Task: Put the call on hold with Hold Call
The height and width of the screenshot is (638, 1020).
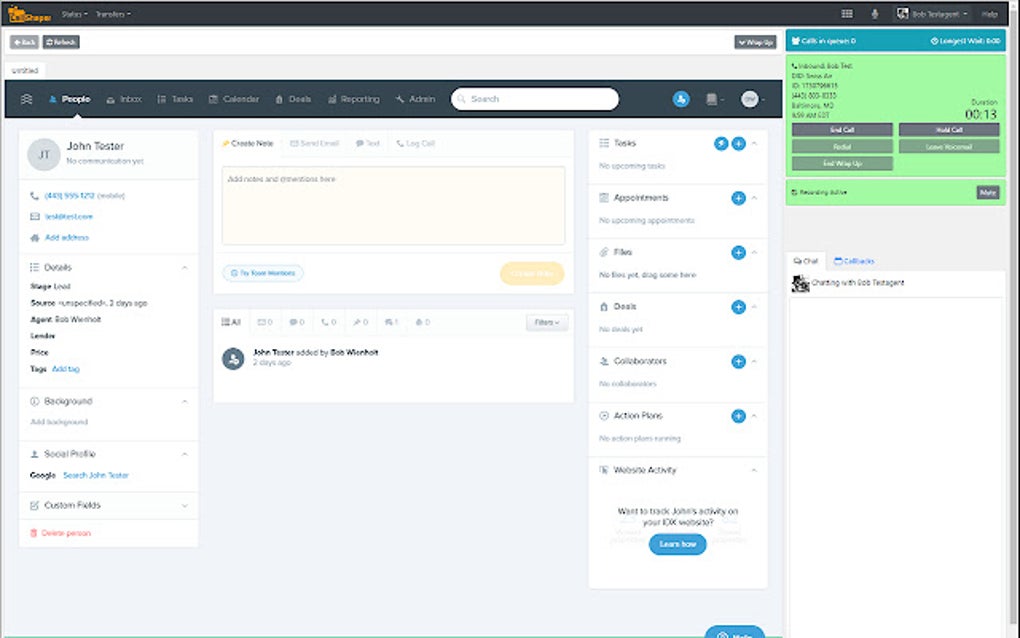Action: coord(947,130)
